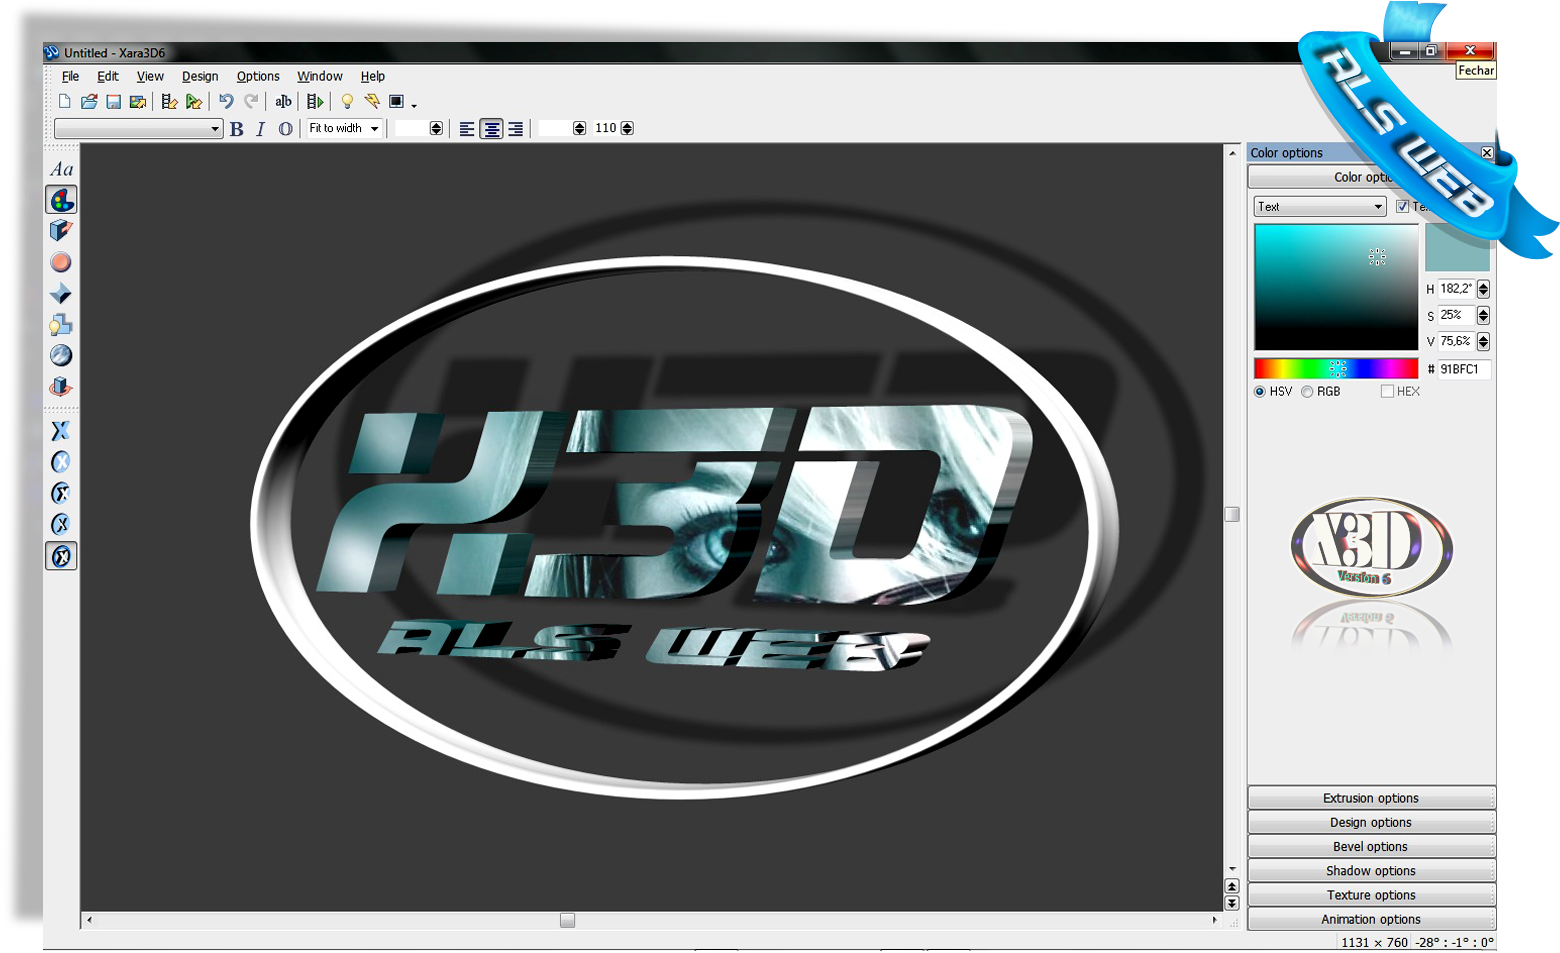This screenshot has height=953, width=1560.
Task: Open the Text target dropdown in Color options
Action: coord(1320,207)
